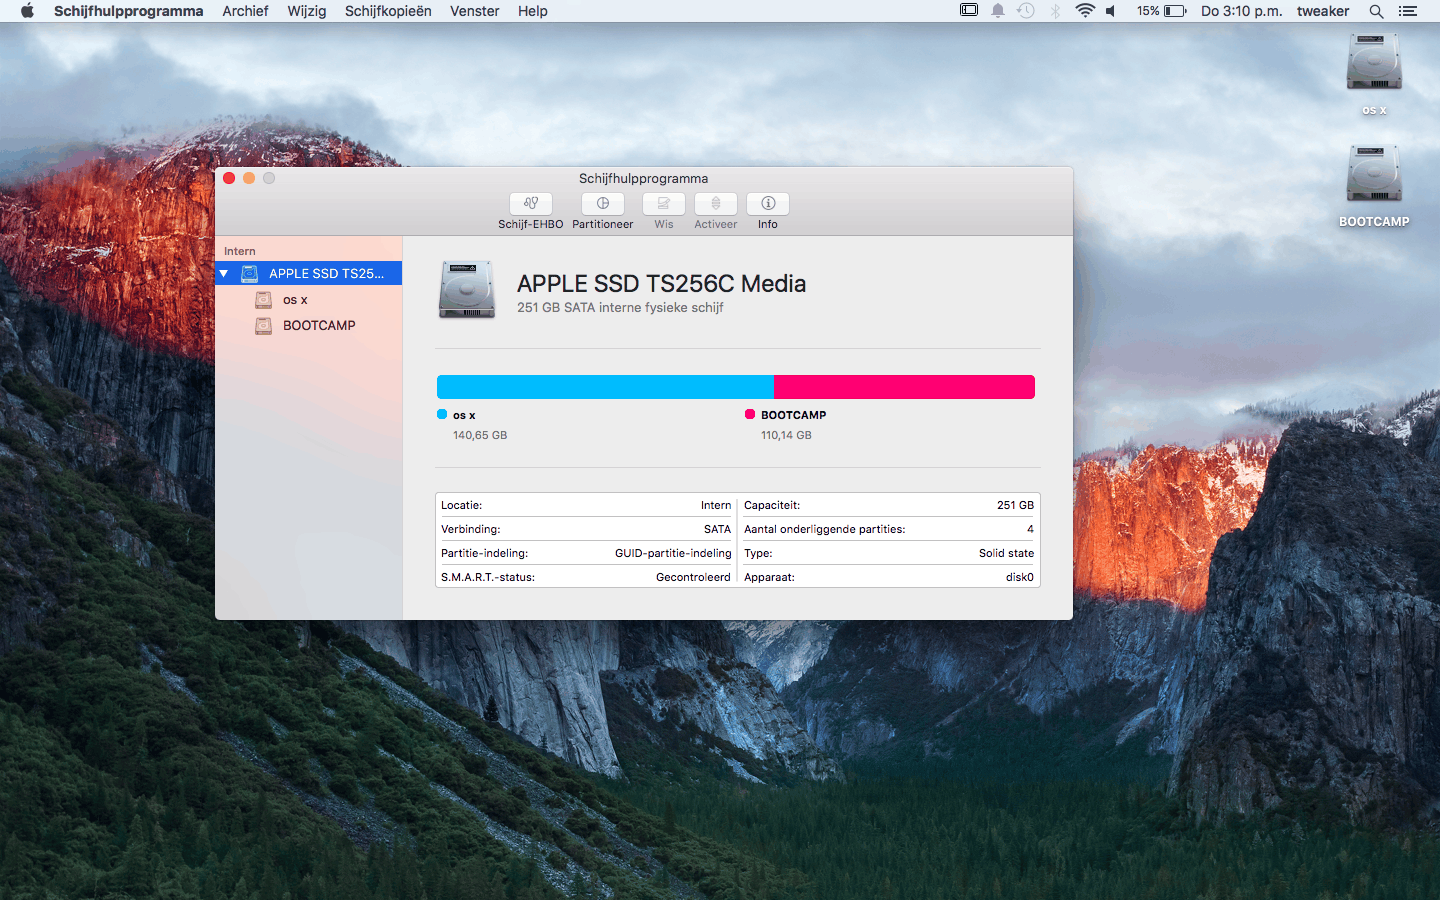Click the blue os x partition bar
Image resolution: width=1440 pixels, height=900 pixels.
(605, 387)
